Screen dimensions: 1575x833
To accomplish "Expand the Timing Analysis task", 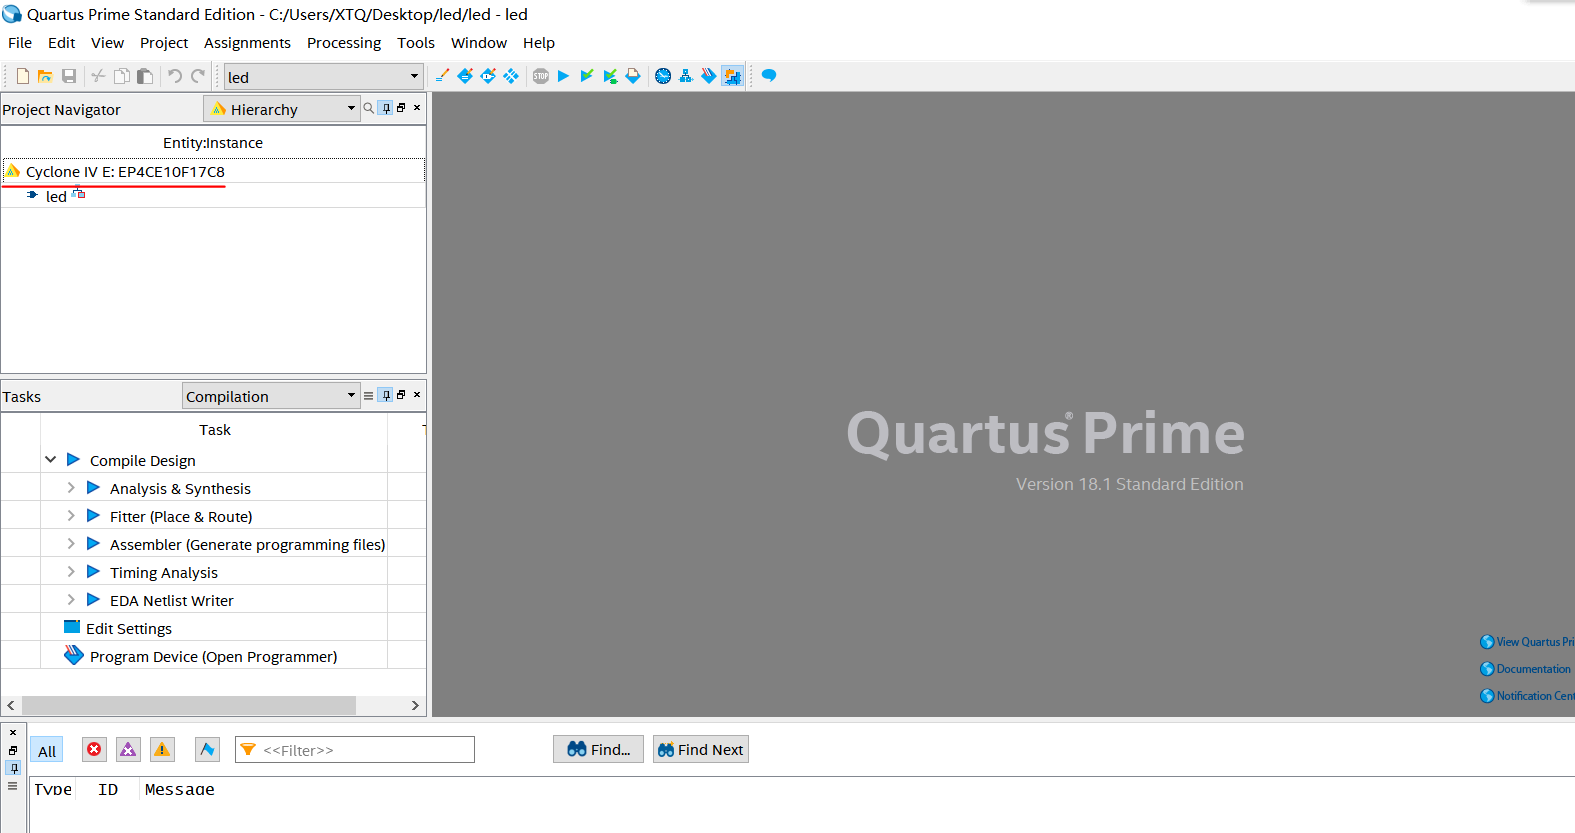I will point(71,572).
